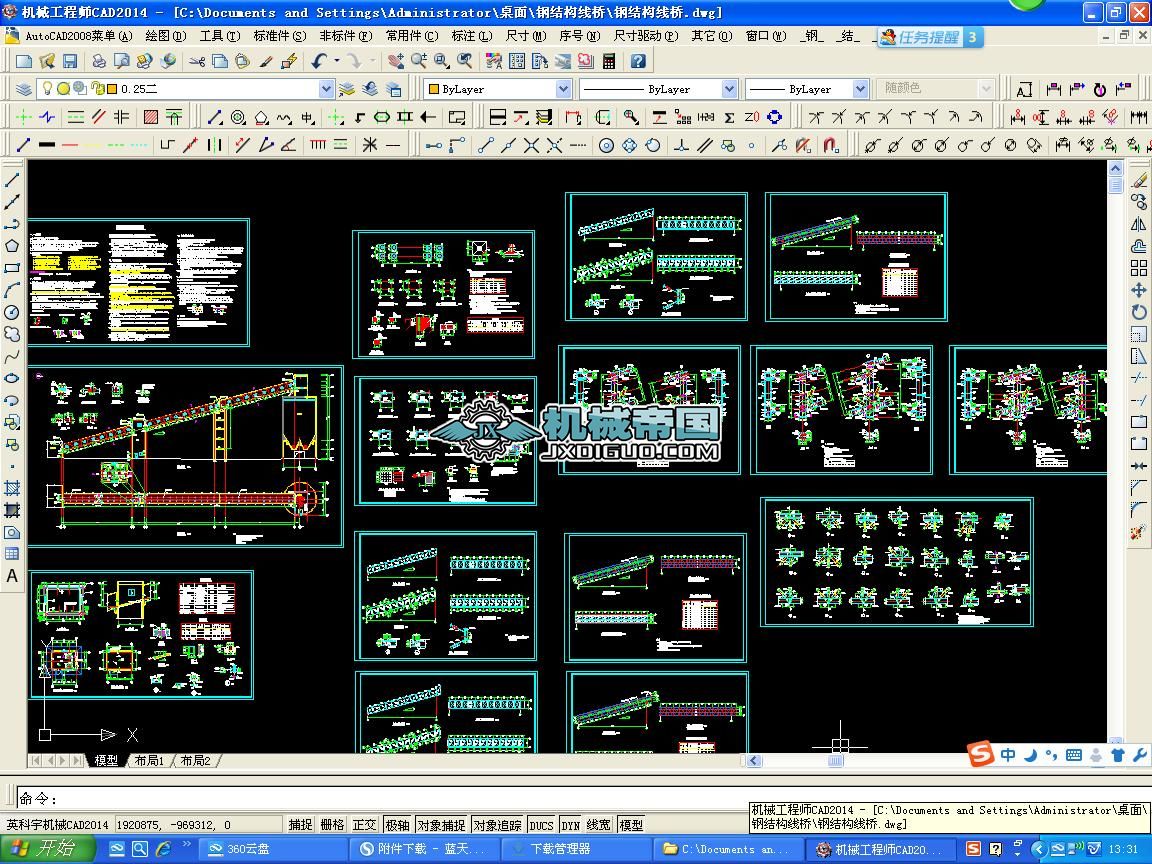Toggle 对象捕捉 object snap
The height and width of the screenshot is (864, 1152).
point(441,824)
